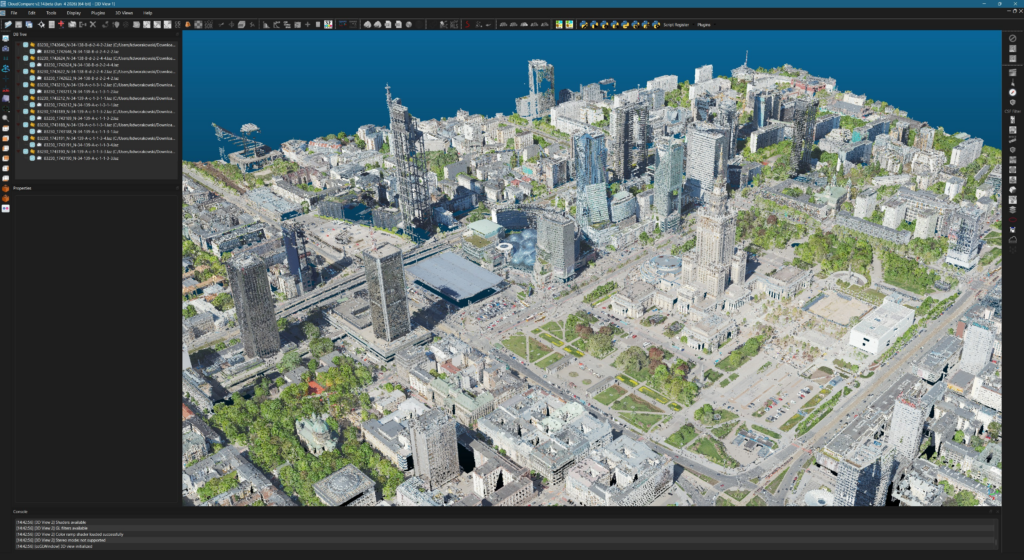Click the Open file icon in the main toolbar
Viewport: 1024px width, 560px height.
[8, 24]
